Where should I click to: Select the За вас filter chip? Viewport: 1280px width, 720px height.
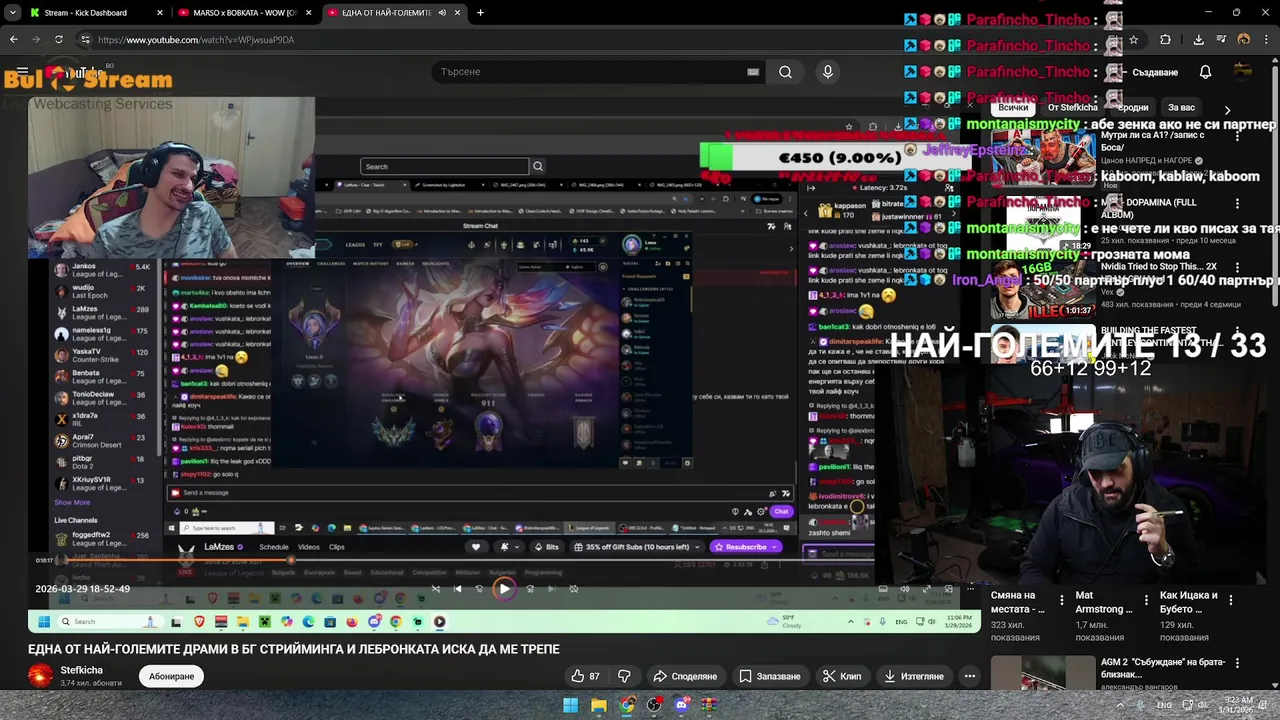coord(1181,108)
